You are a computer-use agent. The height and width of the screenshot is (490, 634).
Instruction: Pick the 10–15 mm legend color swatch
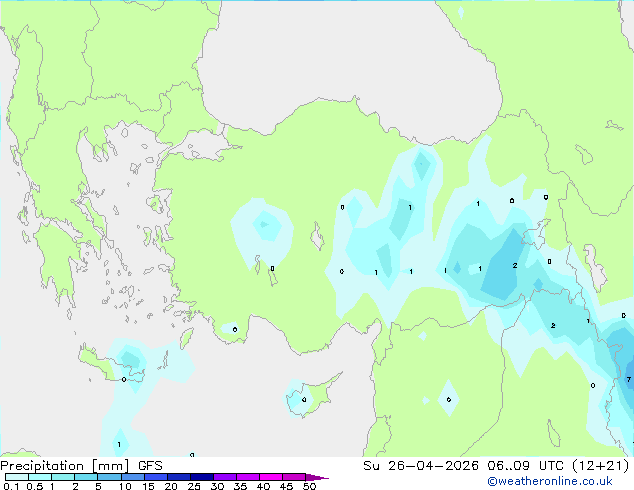(x=132, y=477)
